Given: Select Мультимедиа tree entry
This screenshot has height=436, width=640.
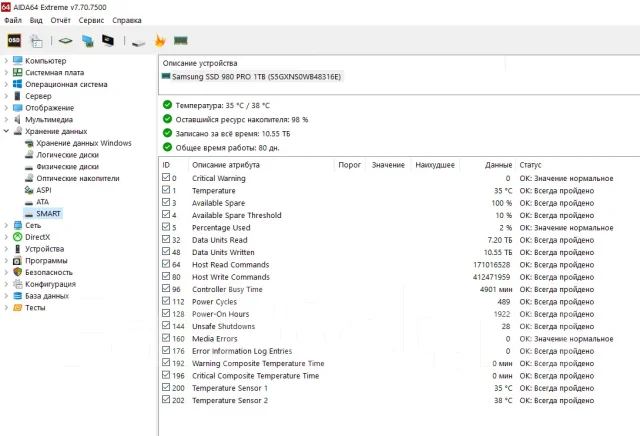Looking at the screenshot, I should pos(49,120).
